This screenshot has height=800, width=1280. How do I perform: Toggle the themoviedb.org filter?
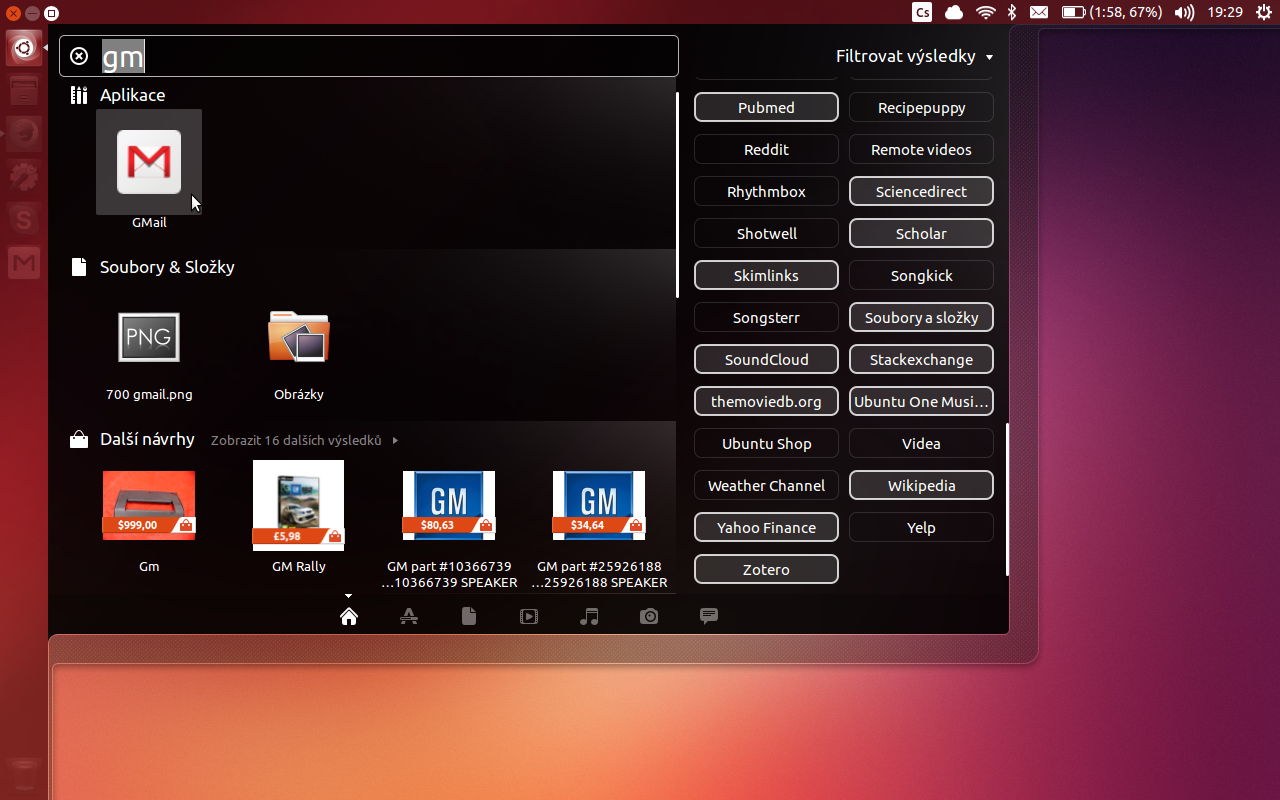point(766,401)
